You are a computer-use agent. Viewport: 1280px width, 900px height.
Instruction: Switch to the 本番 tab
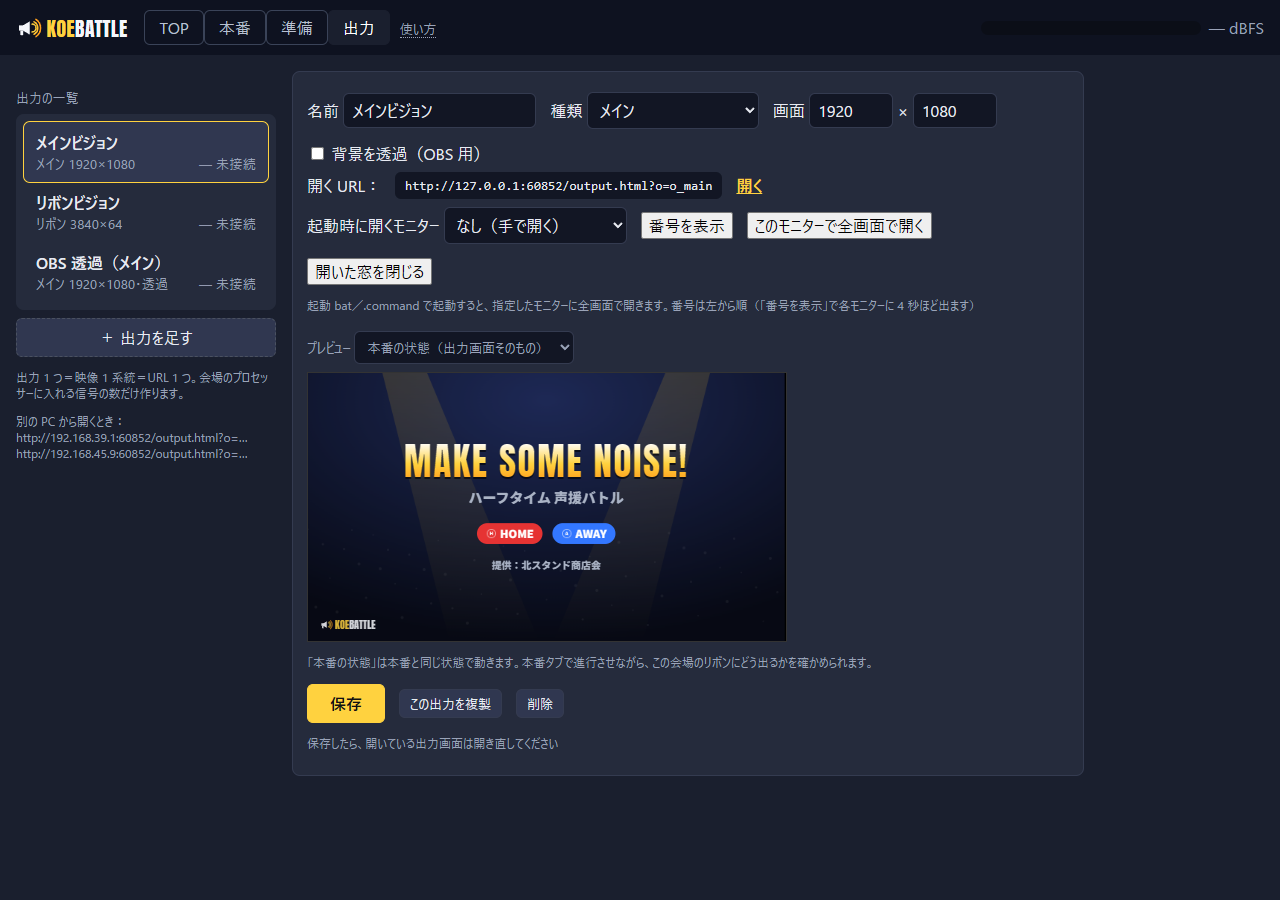tap(235, 28)
